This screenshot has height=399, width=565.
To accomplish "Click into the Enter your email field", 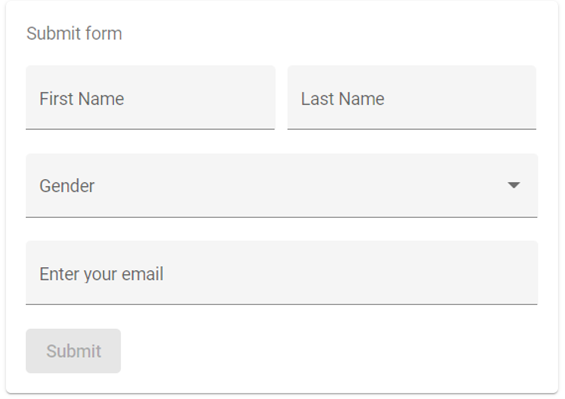I will (281, 273).
